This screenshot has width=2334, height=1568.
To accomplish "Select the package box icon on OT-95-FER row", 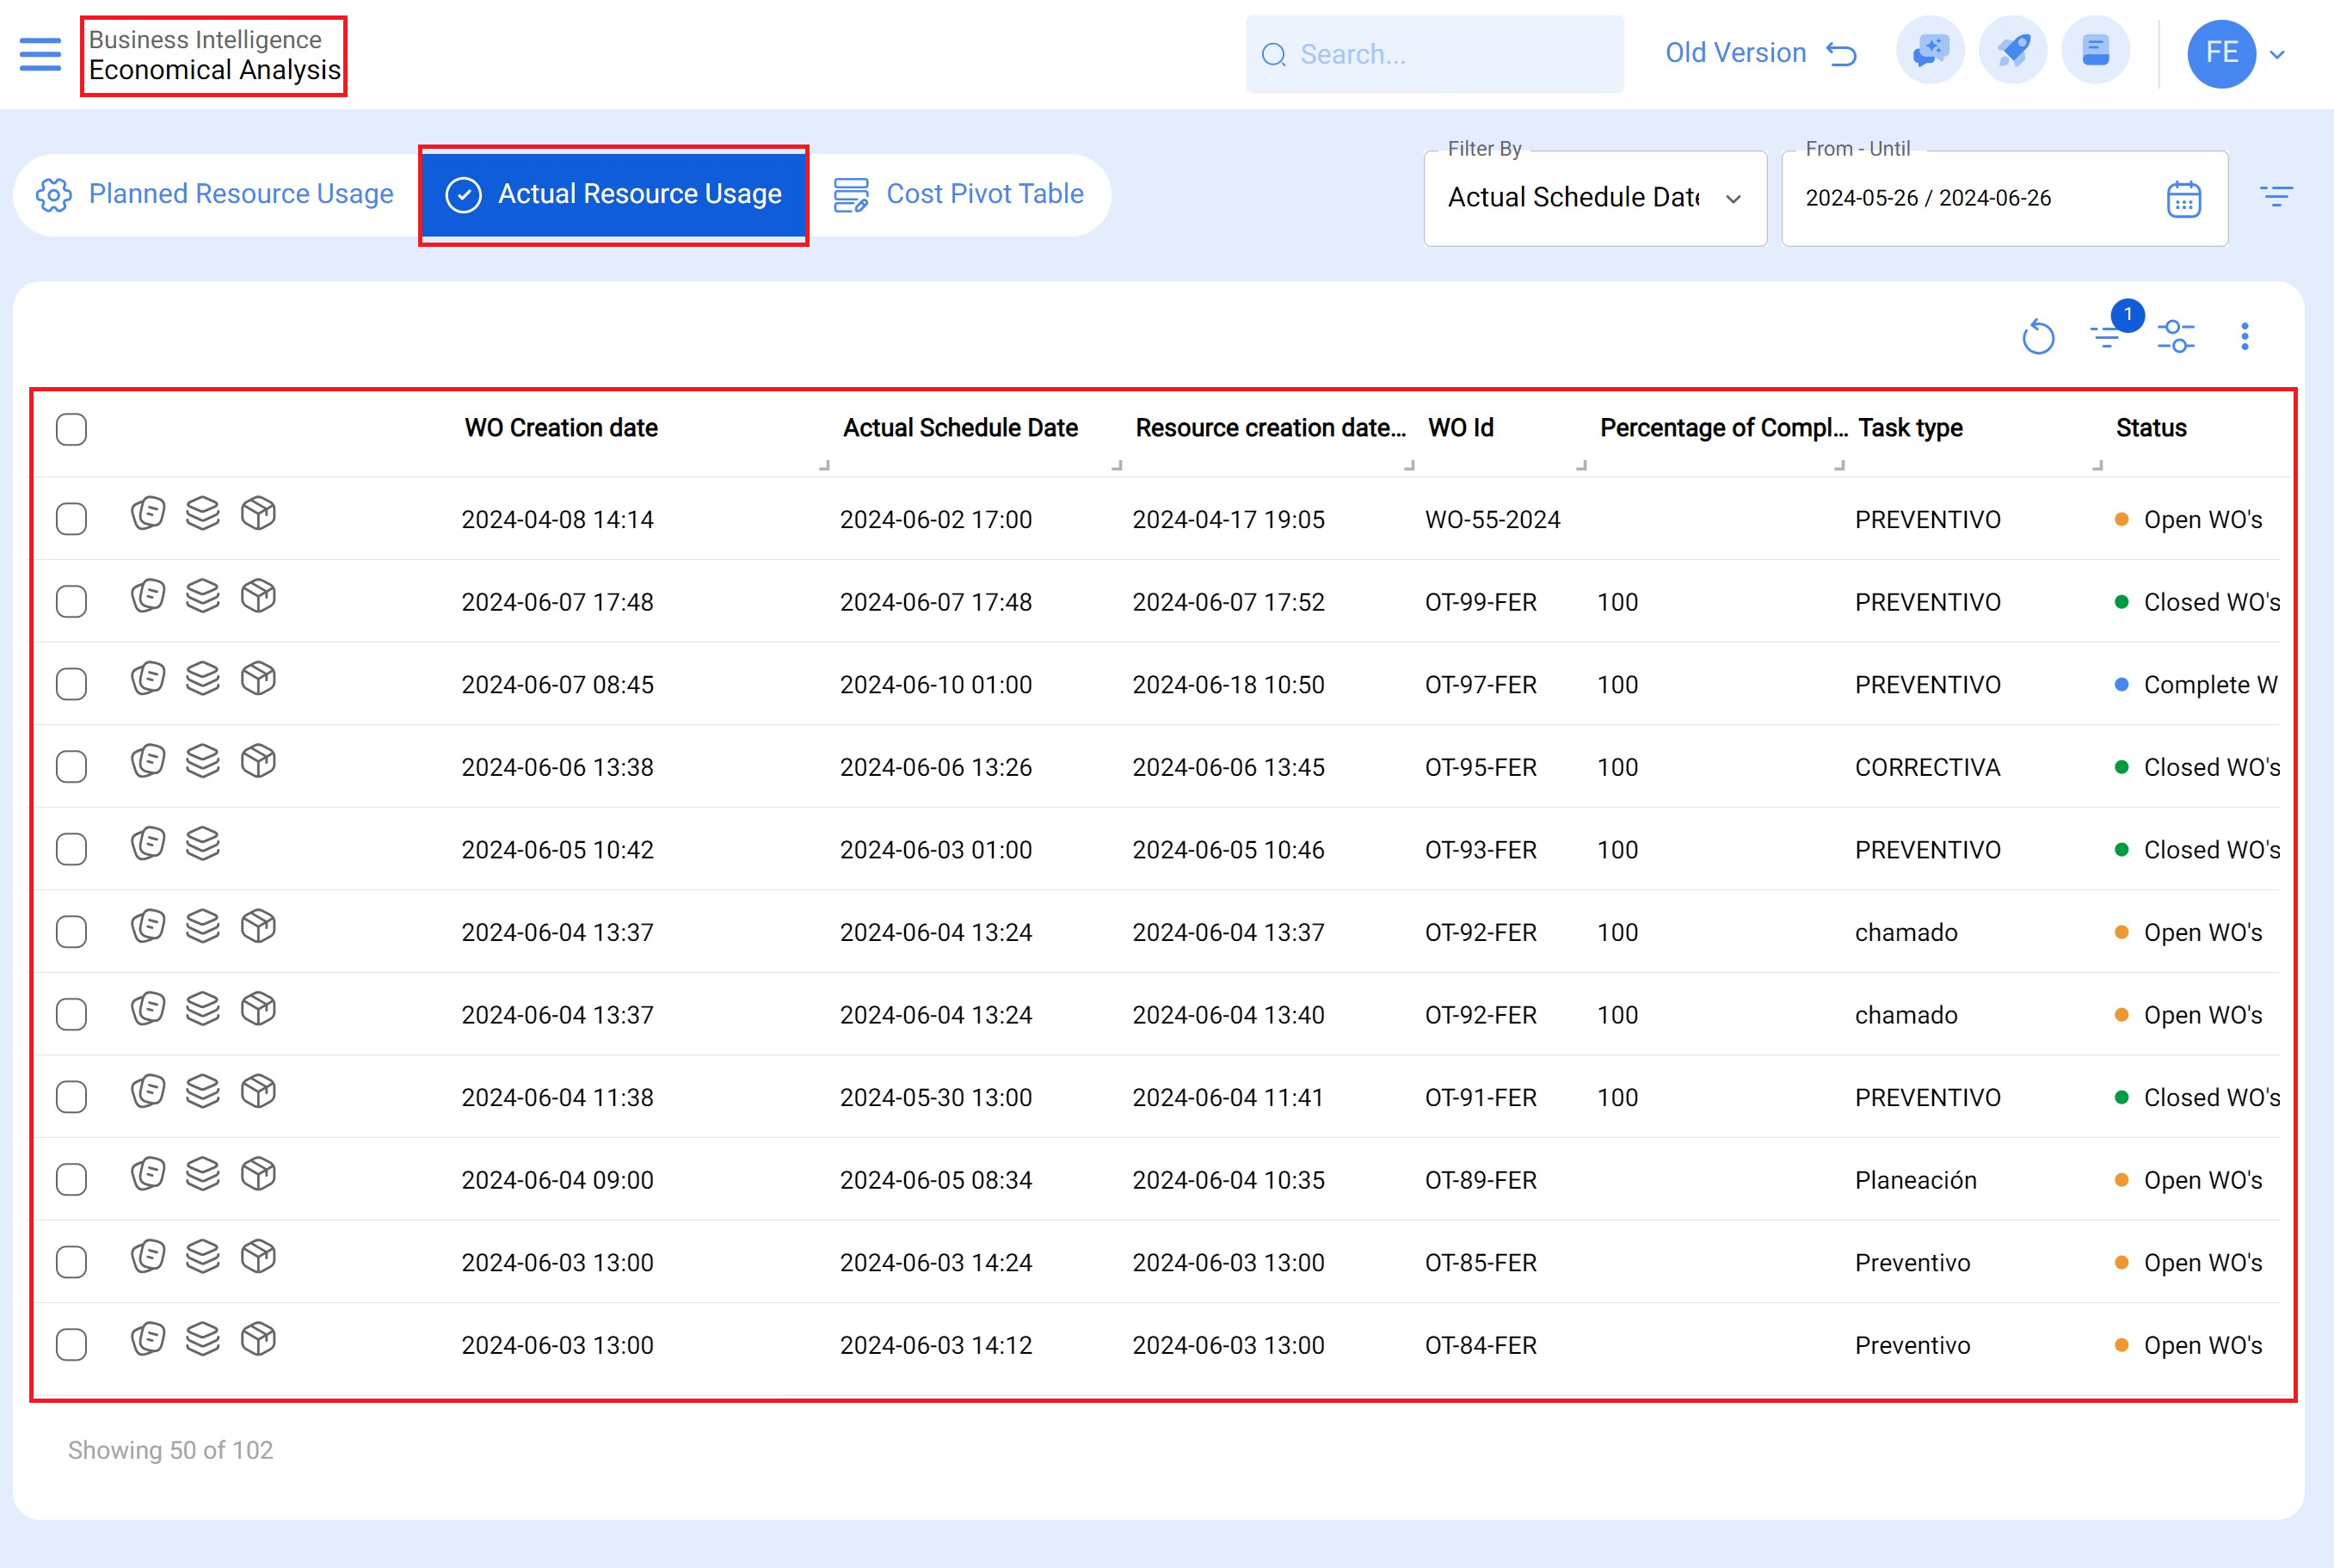I will 259,762.
